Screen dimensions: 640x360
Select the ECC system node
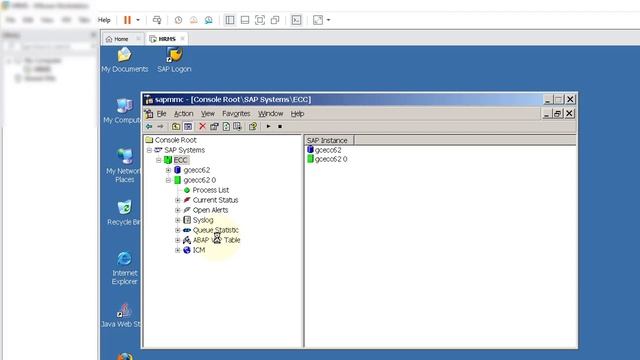(180, 160)
